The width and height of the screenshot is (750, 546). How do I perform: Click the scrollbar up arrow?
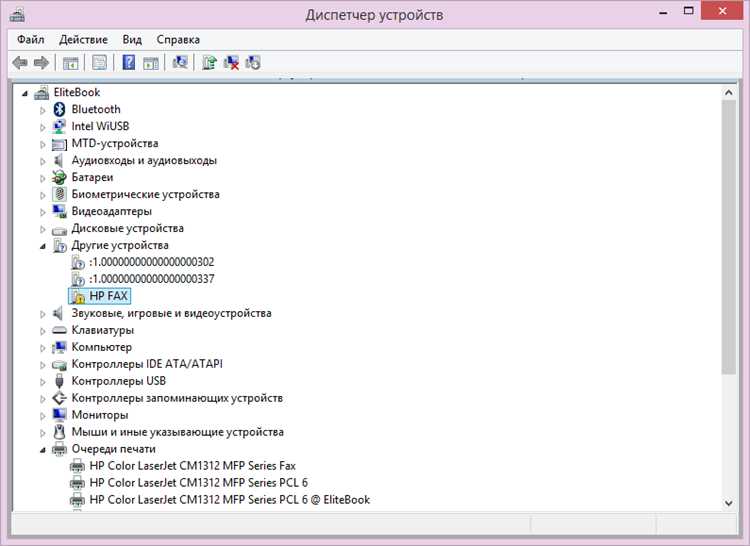pos(728,92)
